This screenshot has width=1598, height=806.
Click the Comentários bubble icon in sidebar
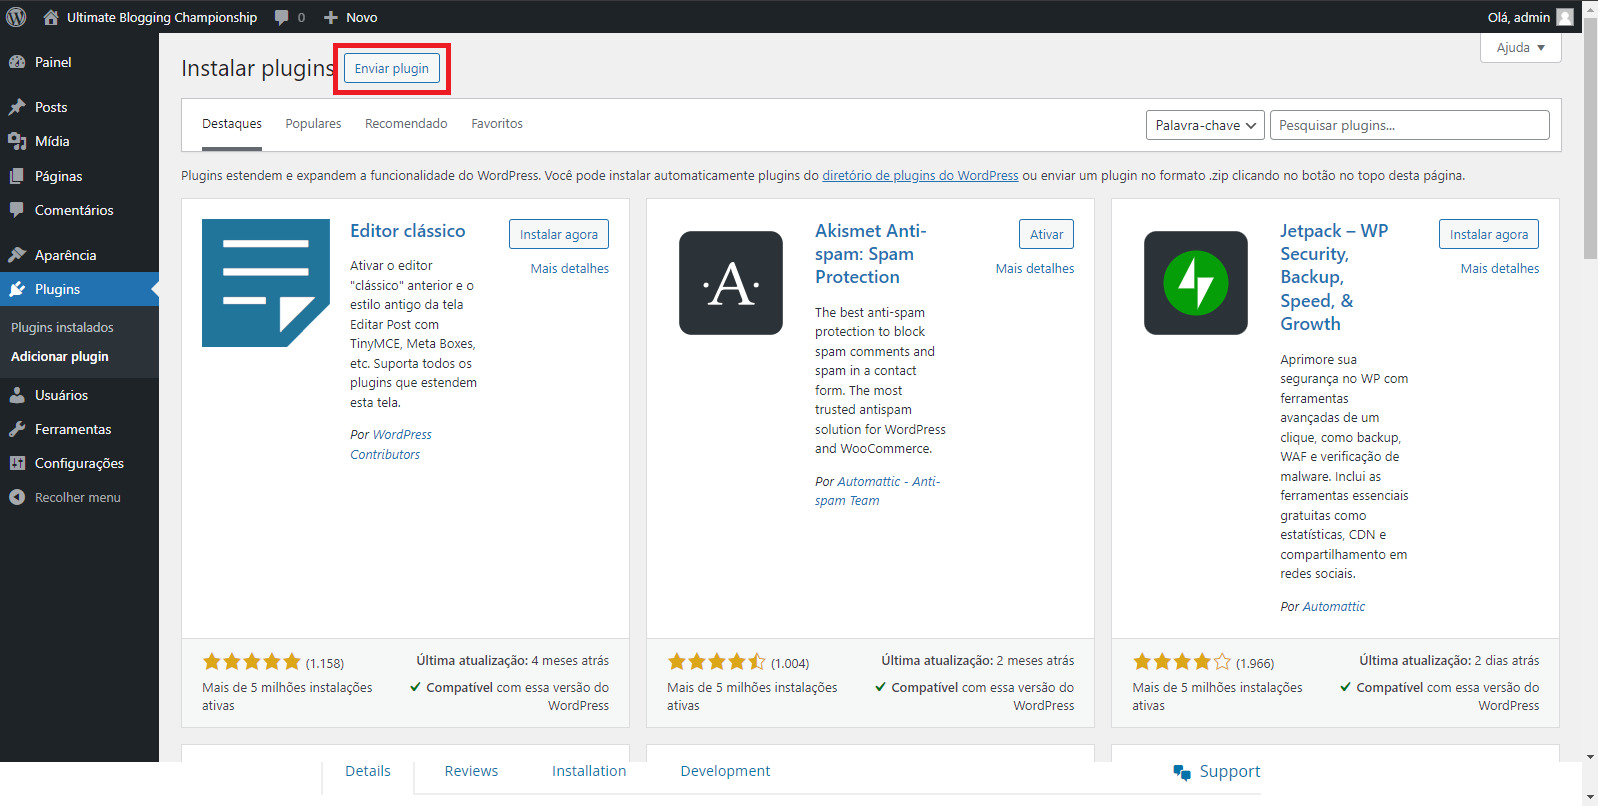coord(17,210)
